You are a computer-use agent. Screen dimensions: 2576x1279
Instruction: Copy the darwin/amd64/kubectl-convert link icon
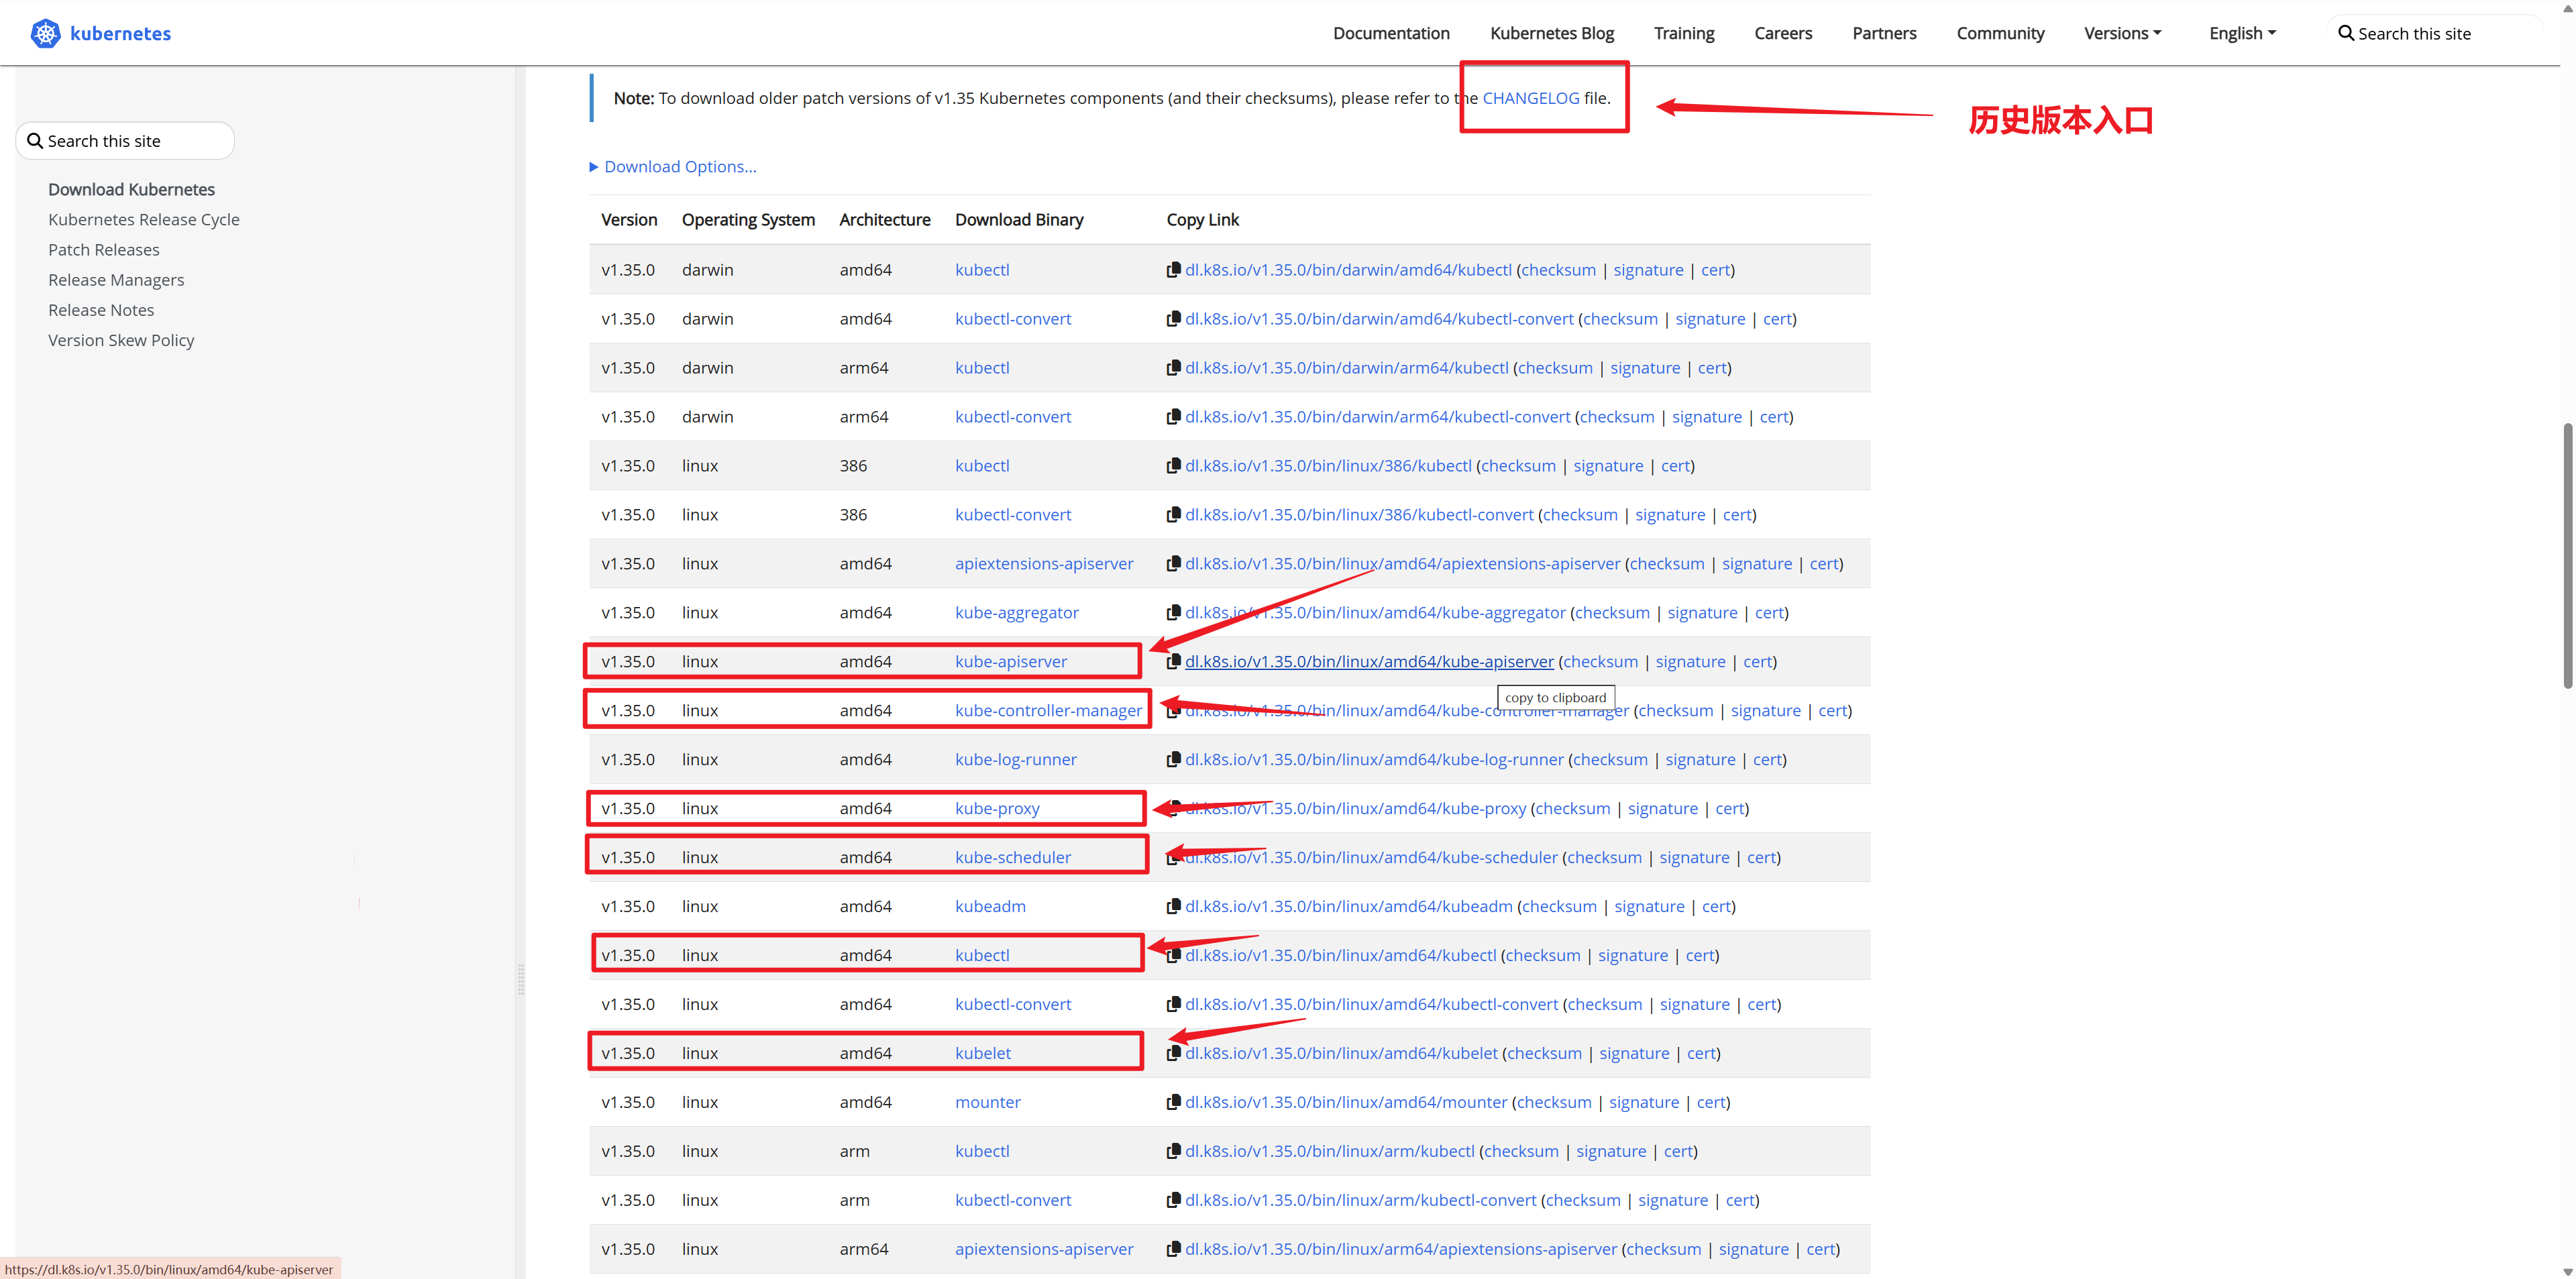[1173, 319]
